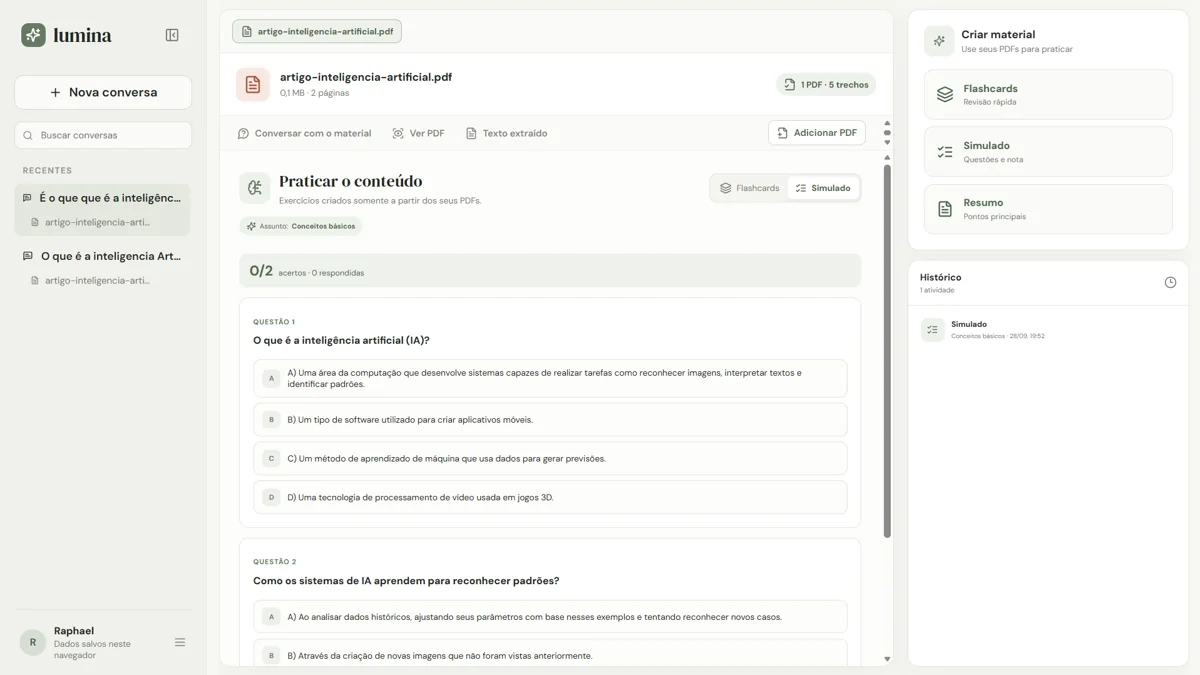Click the Questão 1 question text
The height and width of the screenshot is (675, 1200).
341,340
